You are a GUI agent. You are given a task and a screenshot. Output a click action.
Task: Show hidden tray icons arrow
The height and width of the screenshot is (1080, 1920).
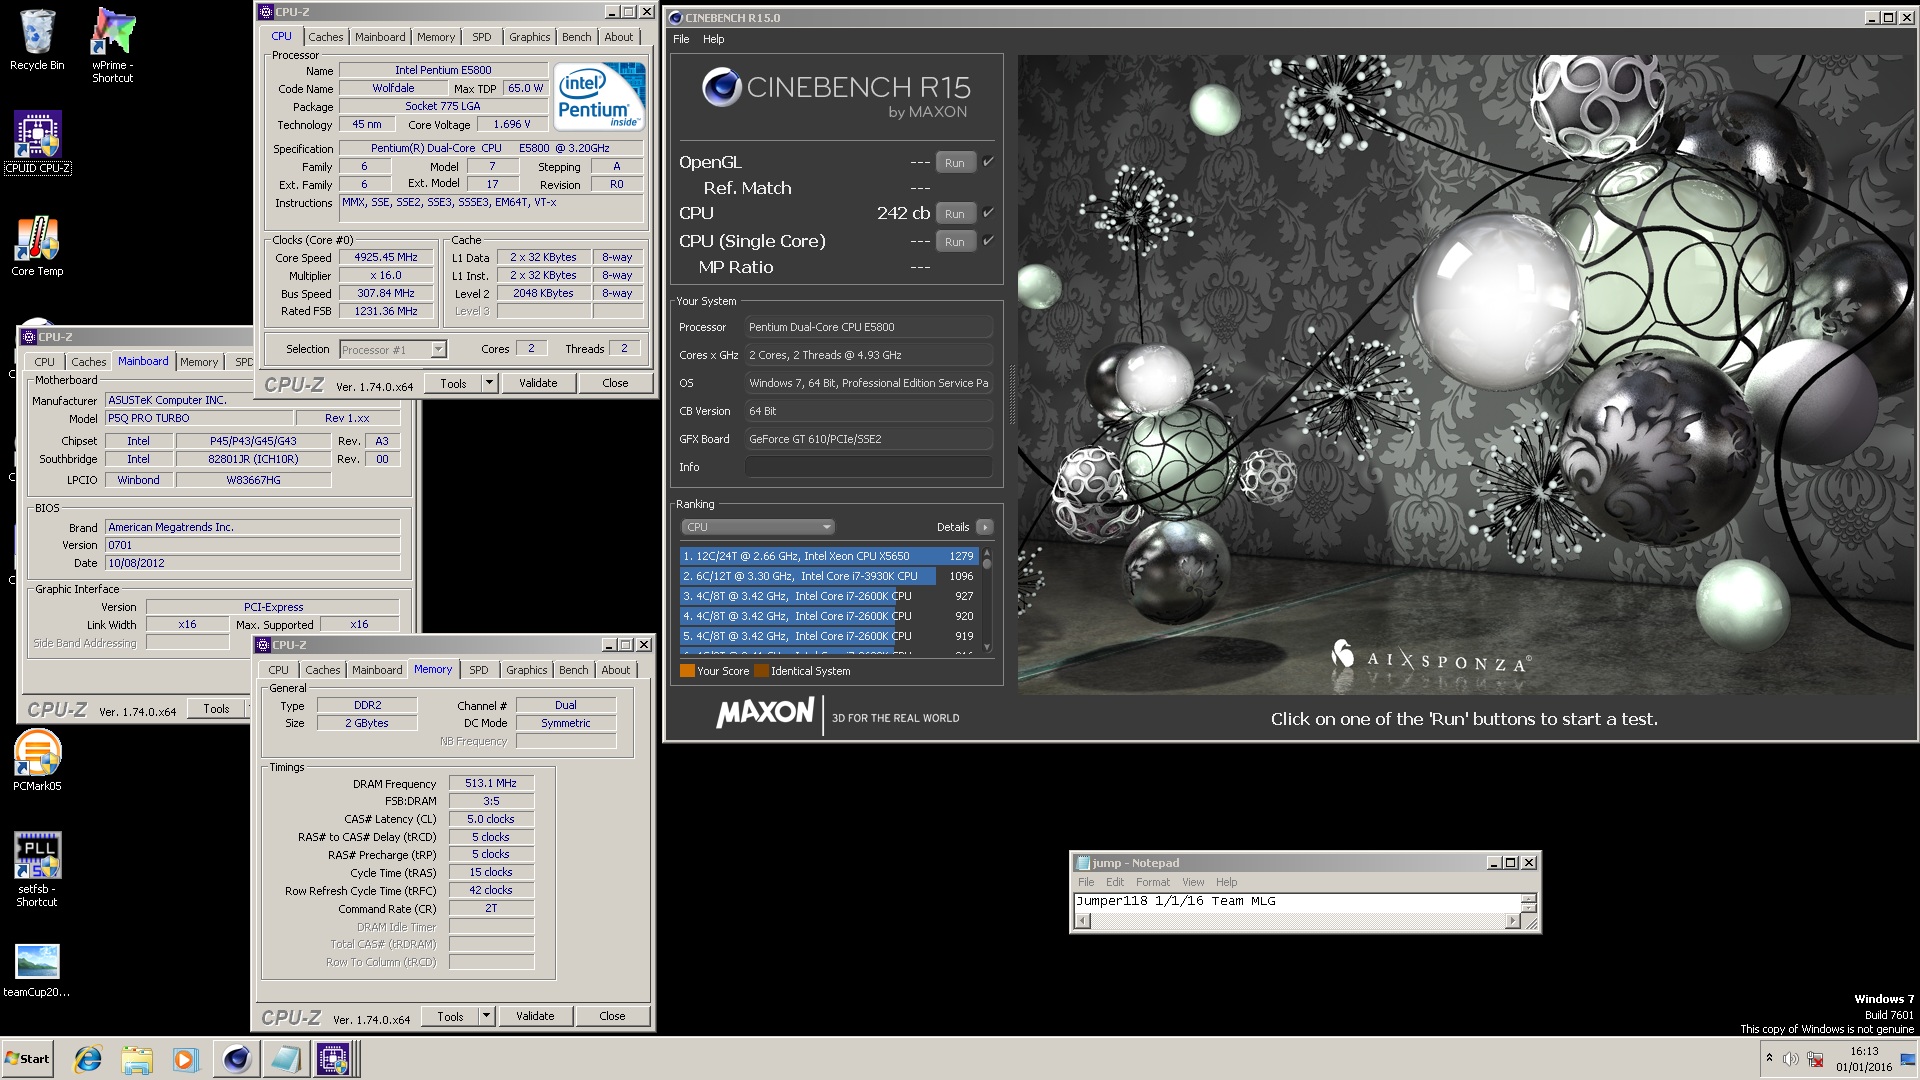click(1768, 1058)
